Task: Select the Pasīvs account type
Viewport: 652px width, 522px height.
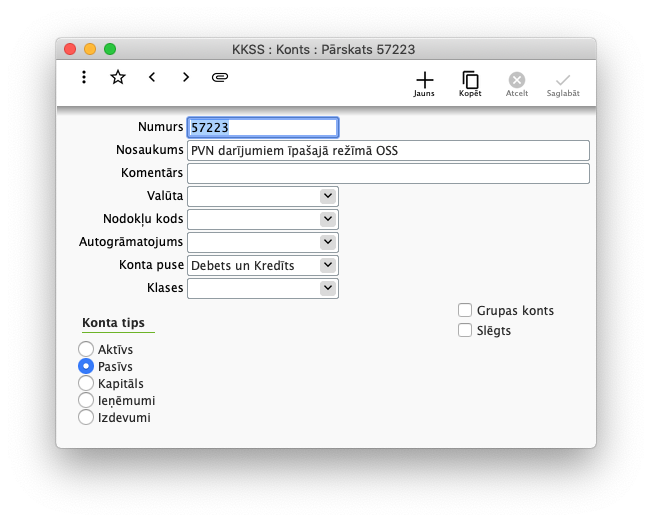Action: point(86,366)
